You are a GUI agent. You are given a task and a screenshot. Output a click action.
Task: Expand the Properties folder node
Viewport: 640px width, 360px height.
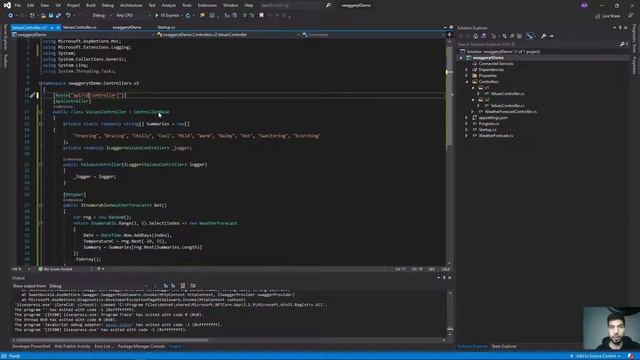tap(467, 76)
